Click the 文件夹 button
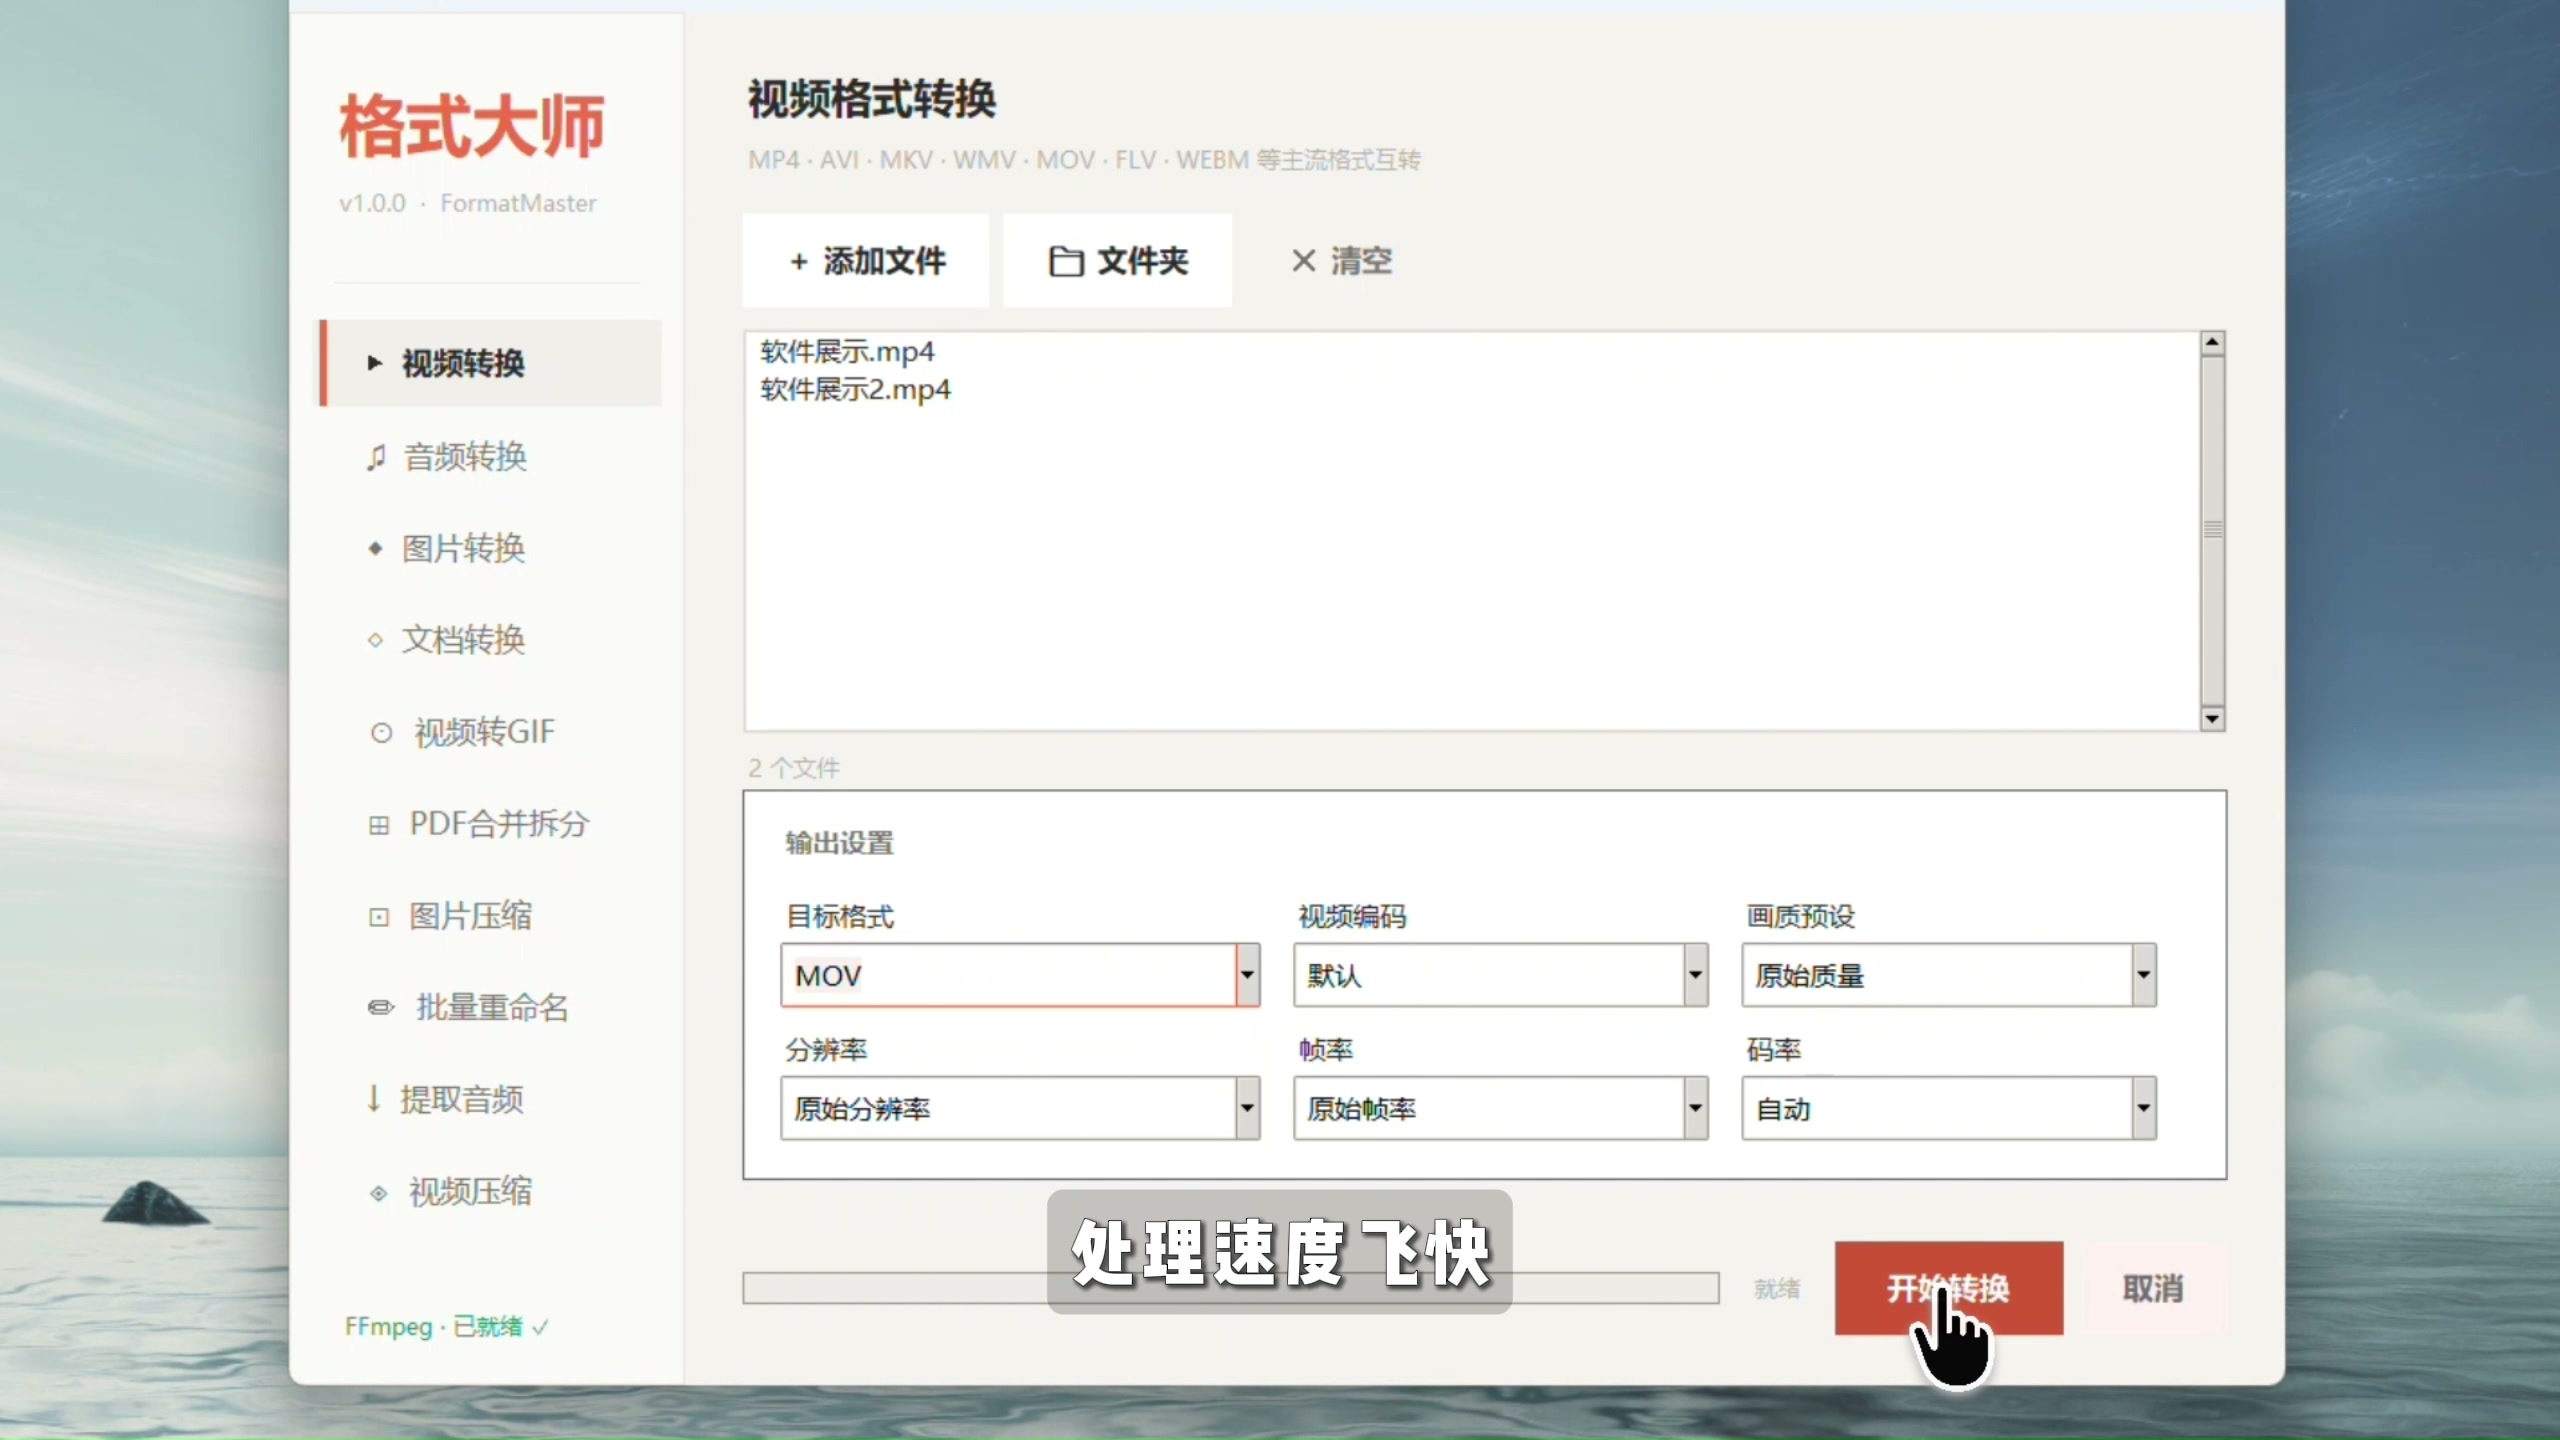2560x1440 pixels. [x=1117, y=261]
